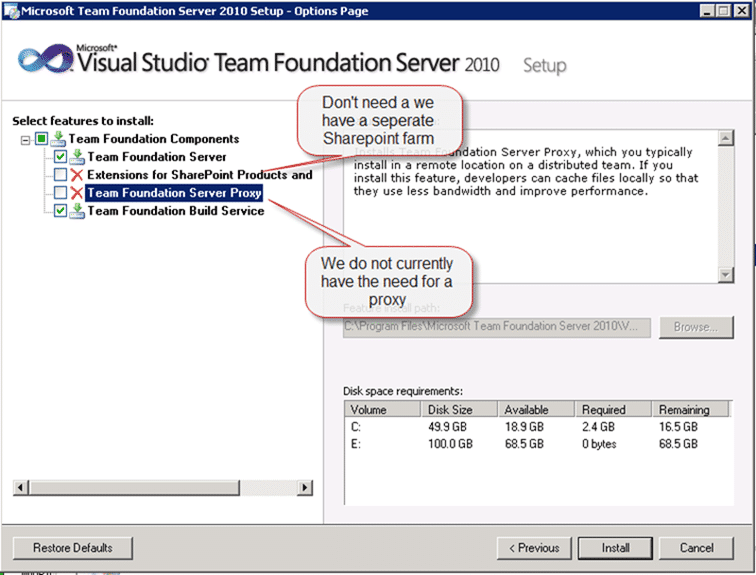Image resolution: width=756 pixels, height=575 pixels.
Task: Select Team Foundation Build Service item
Action: [176, 211]
